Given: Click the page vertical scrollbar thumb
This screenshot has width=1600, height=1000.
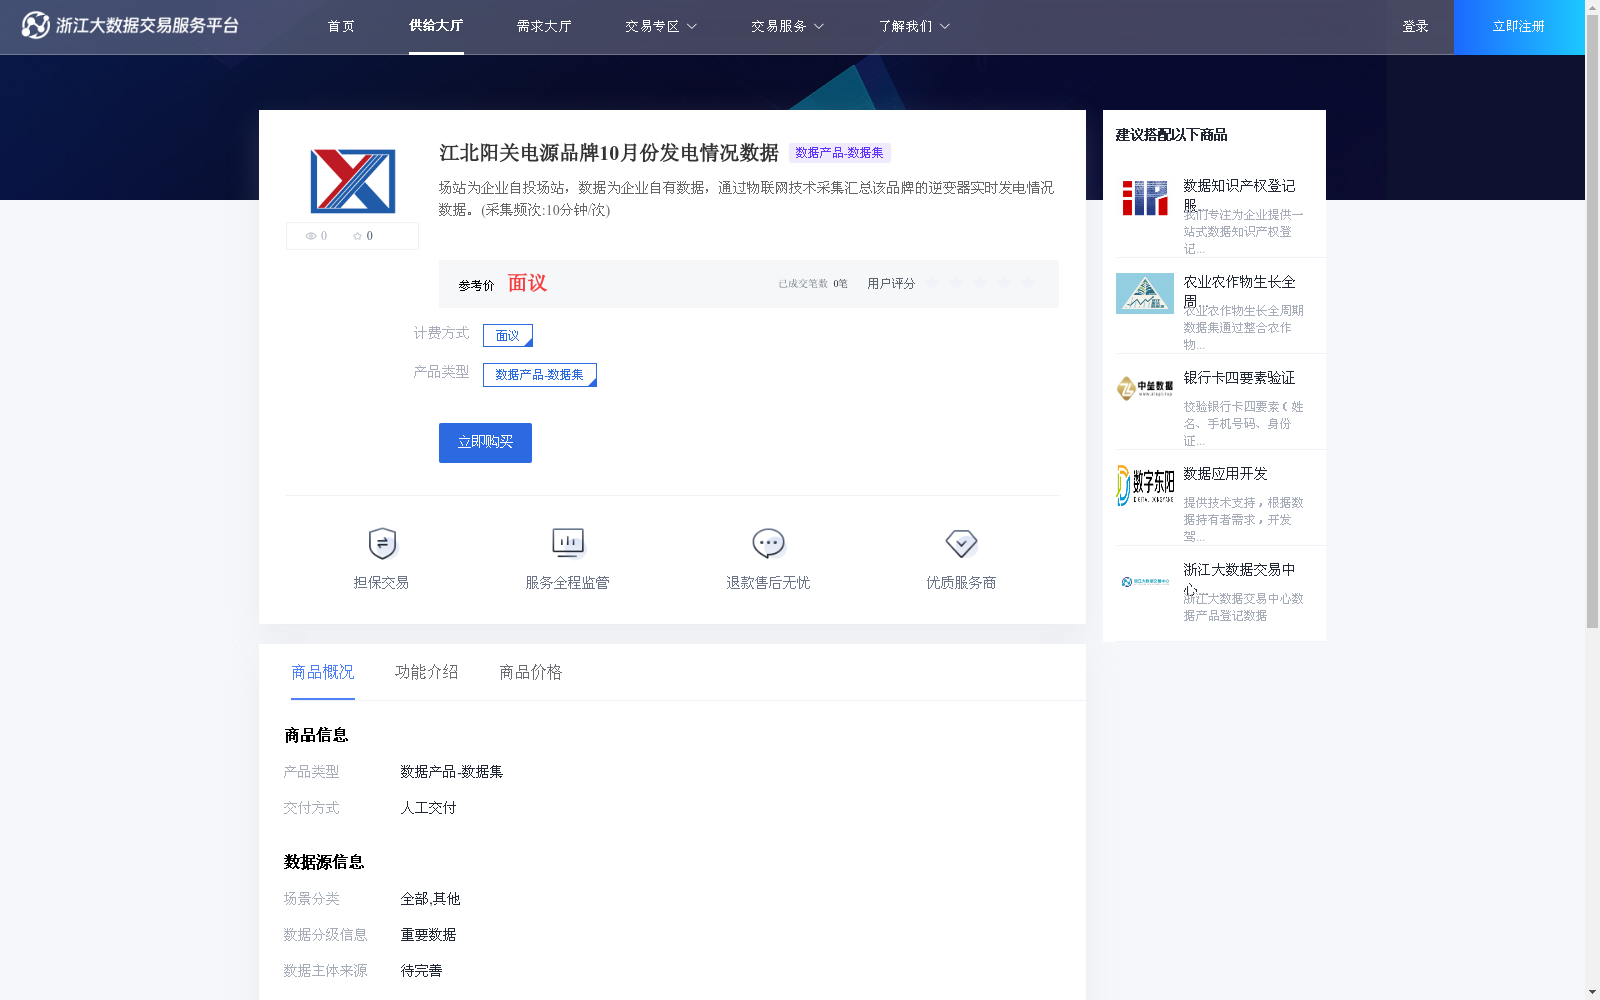Looking at the screenshot, I should tap(1592, 320).
